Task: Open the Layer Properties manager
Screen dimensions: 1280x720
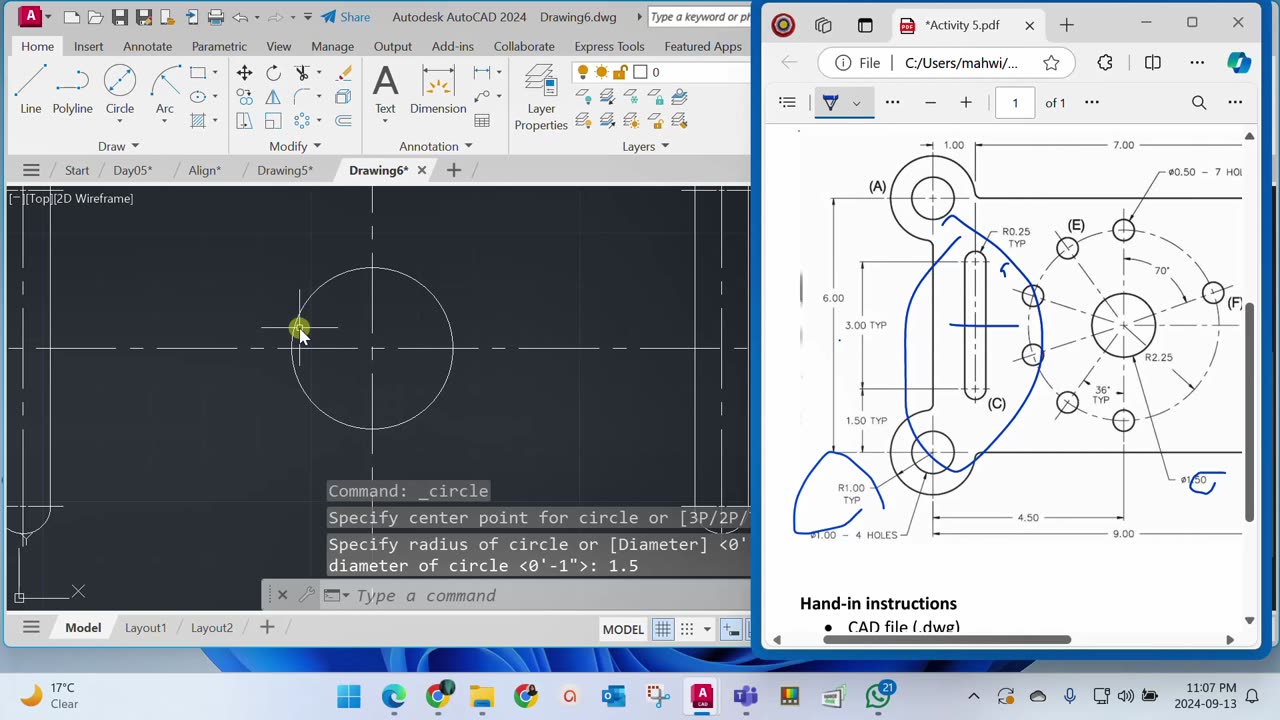Action: coord(541,98)
